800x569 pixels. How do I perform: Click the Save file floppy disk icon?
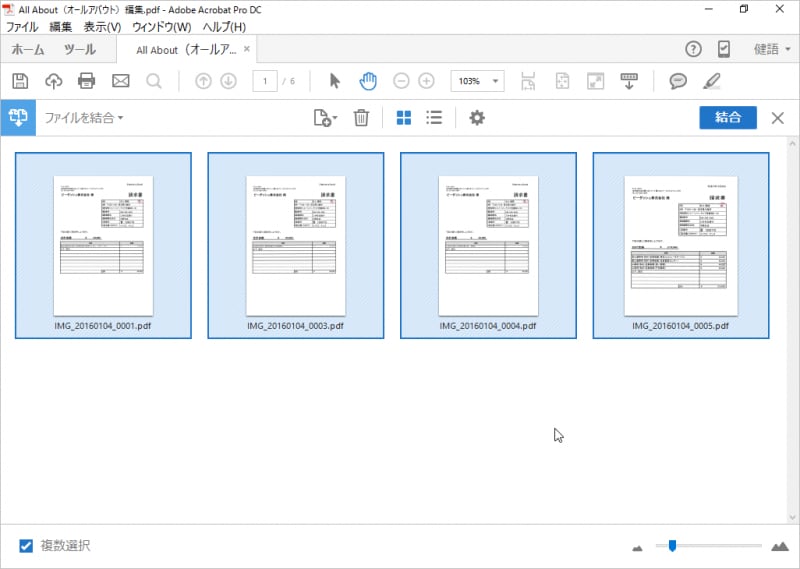[20, 81]
